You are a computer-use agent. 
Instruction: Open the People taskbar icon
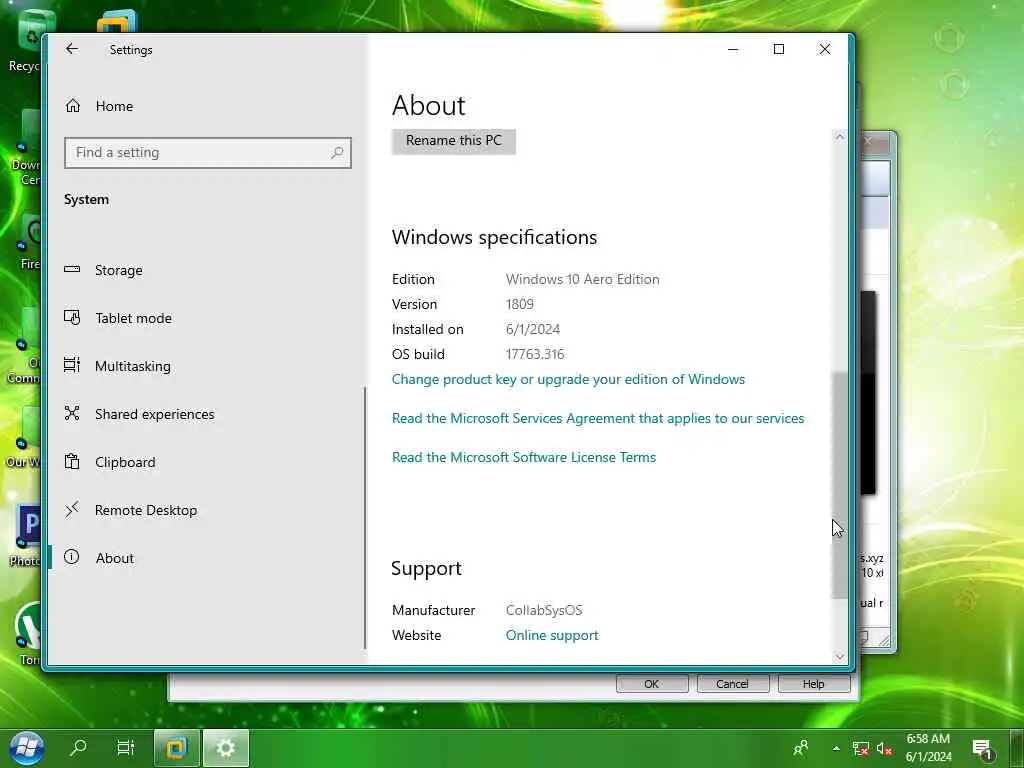pos(801,748)
